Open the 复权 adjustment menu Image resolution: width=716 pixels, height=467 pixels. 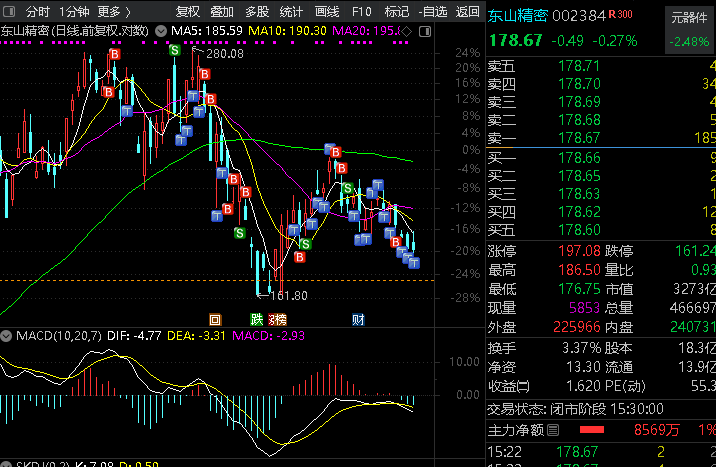188,11
